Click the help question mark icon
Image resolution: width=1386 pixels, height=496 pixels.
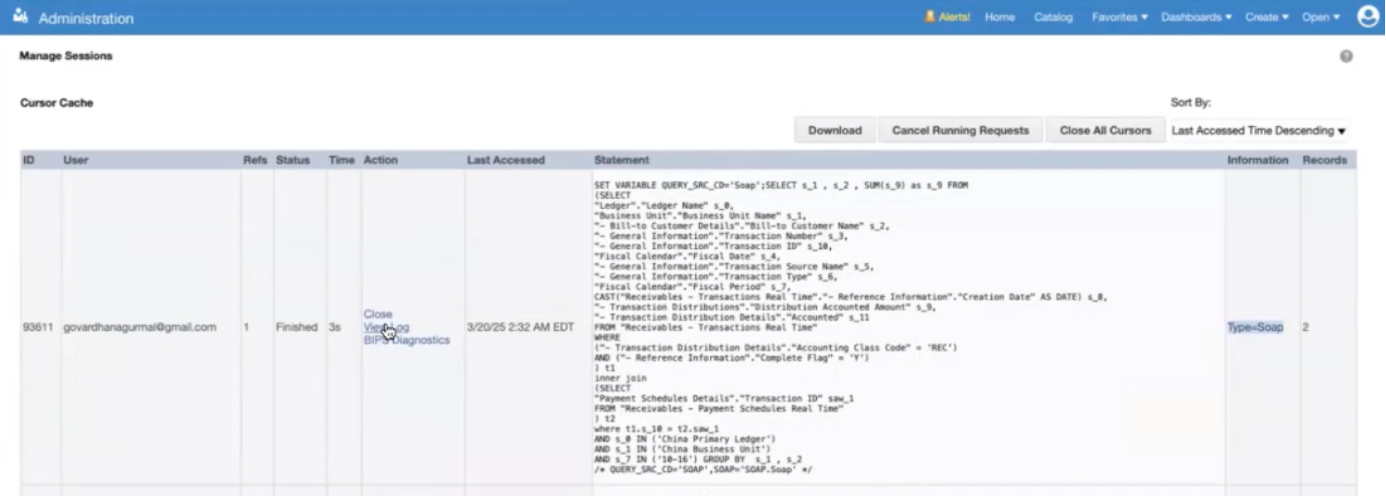click(1346, 57)
